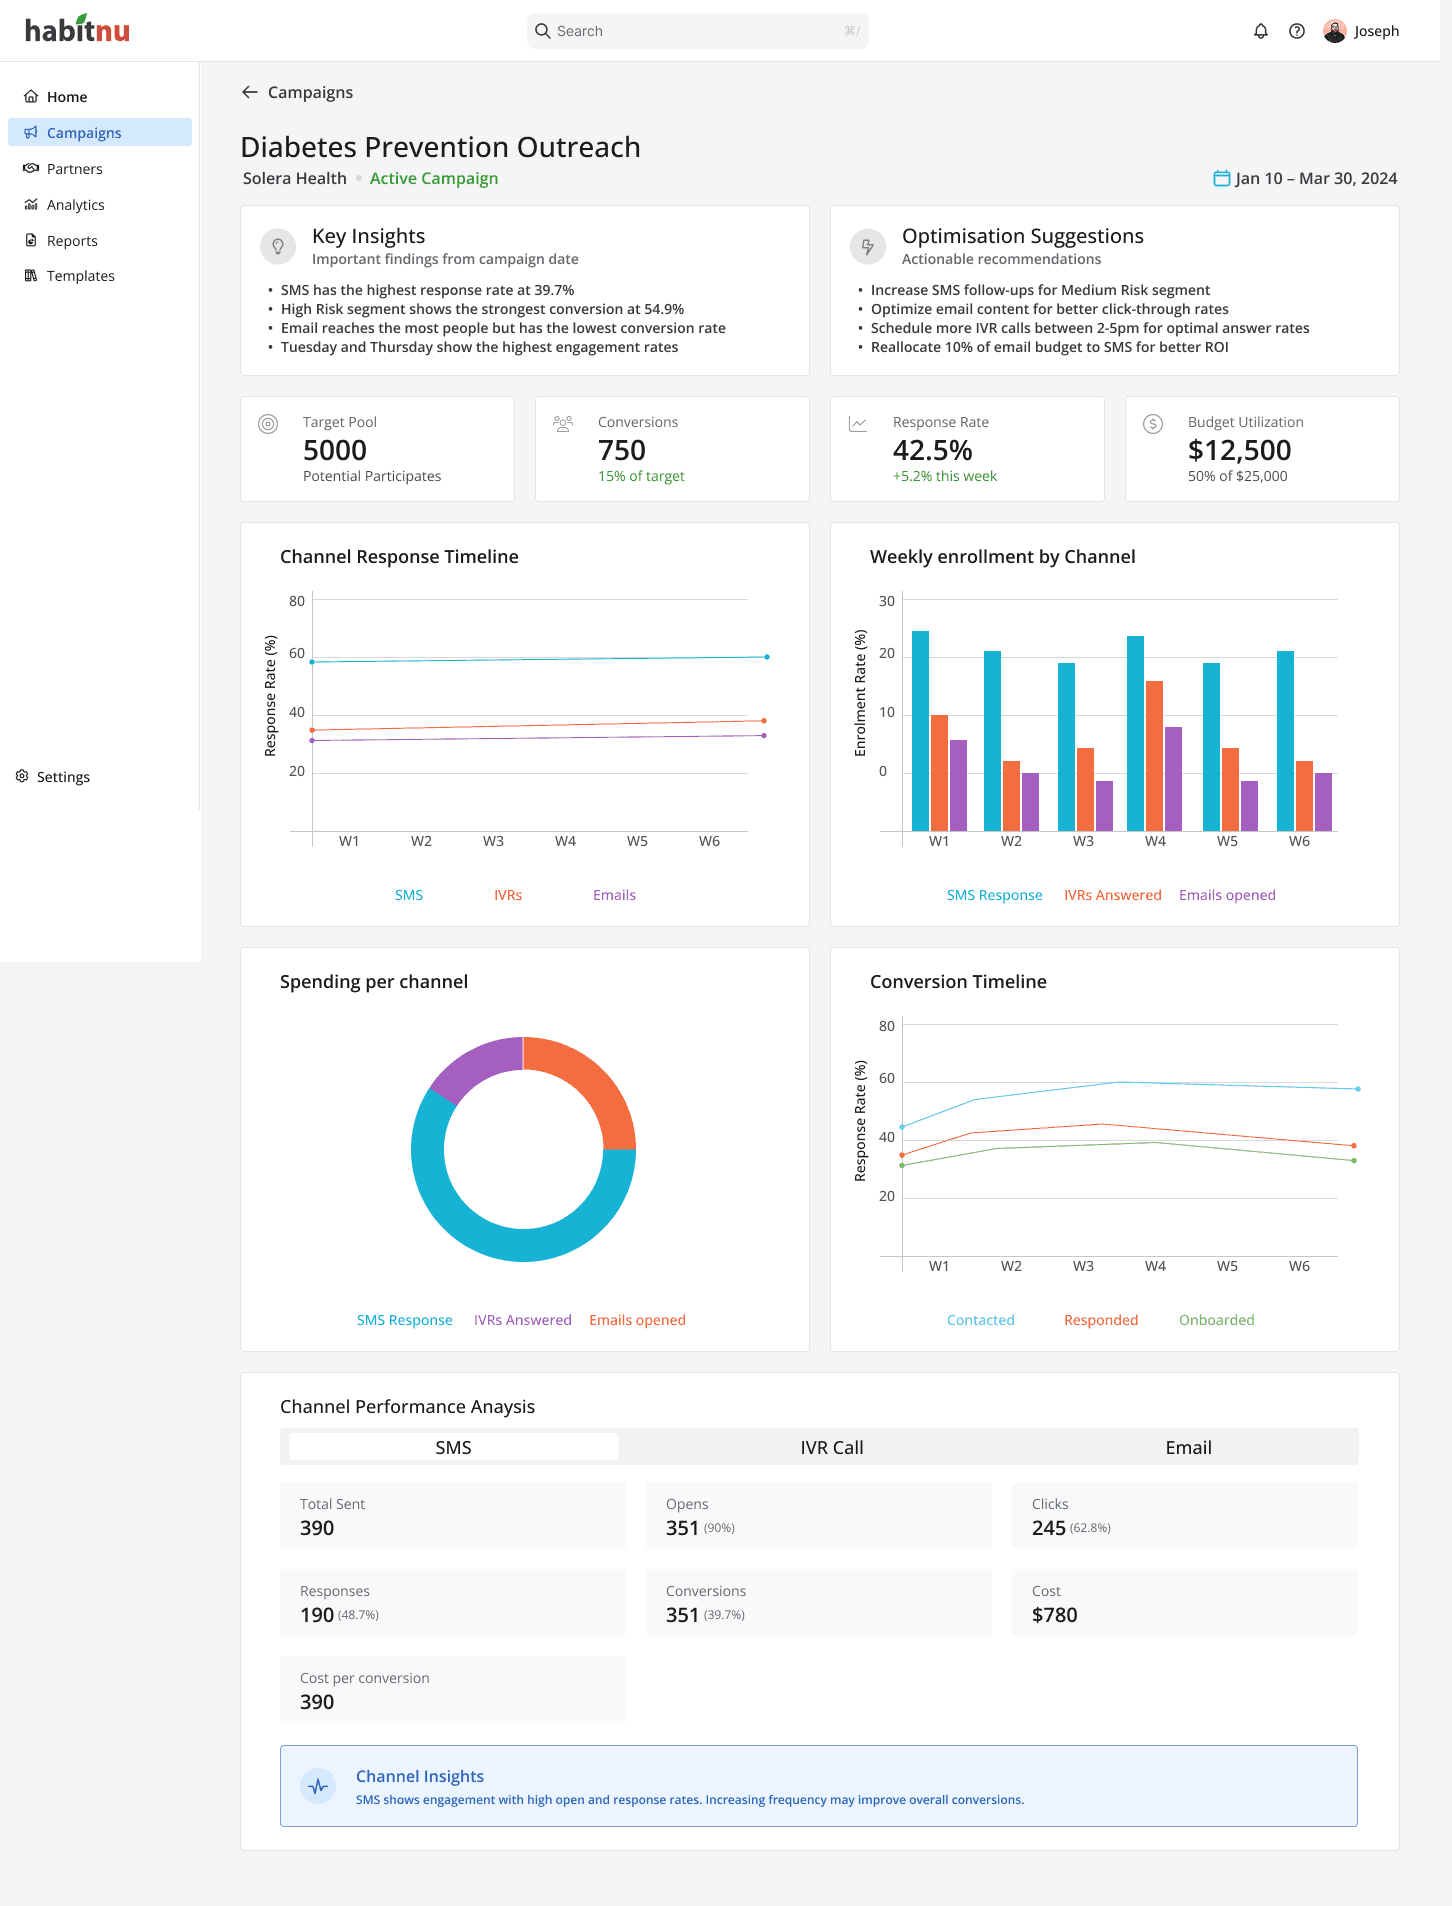
Task: Click the Conversions 750 card
Action: [x=672, y=449]
